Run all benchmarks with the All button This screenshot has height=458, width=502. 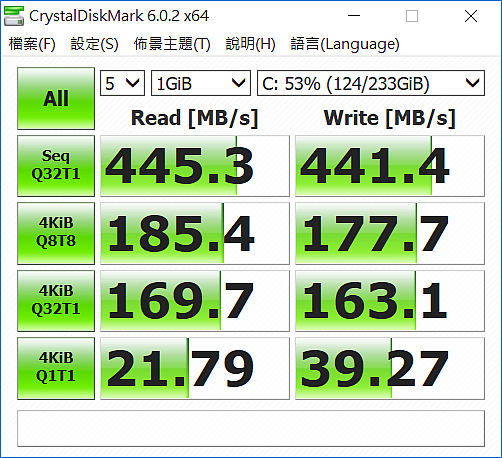[x=56, y=98]
